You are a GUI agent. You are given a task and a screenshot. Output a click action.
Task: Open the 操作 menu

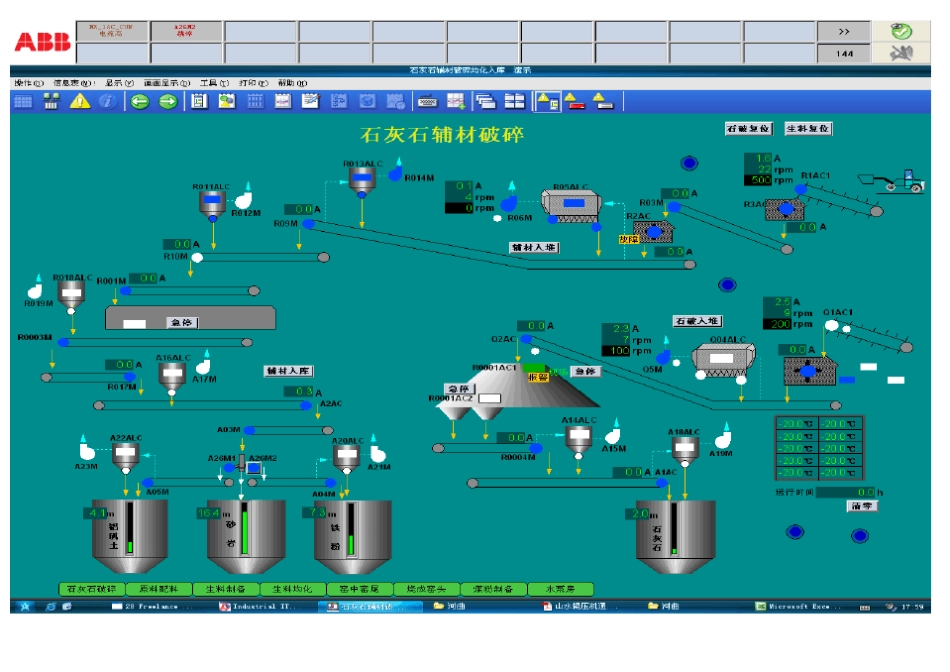point(29,83)
